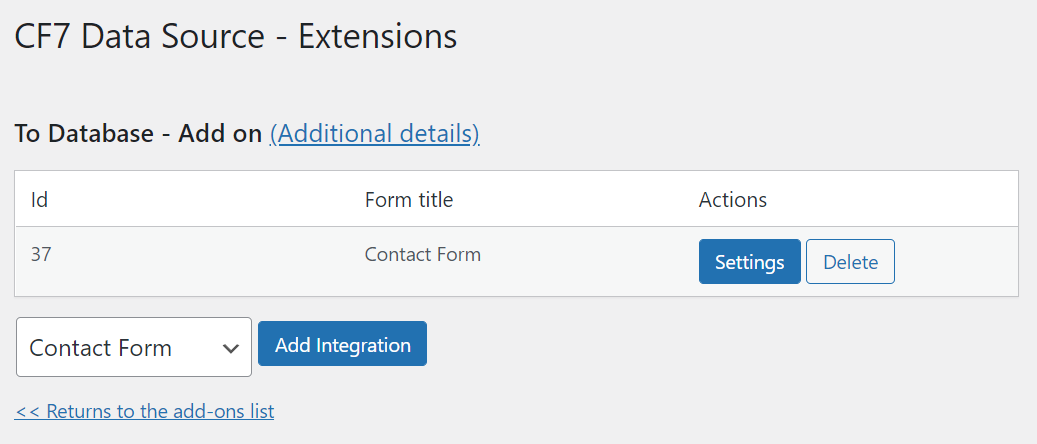The height and width of the screenshot is (444, 1037).
Task: Select the Id value 37 cell
Action: click(41, 255)
